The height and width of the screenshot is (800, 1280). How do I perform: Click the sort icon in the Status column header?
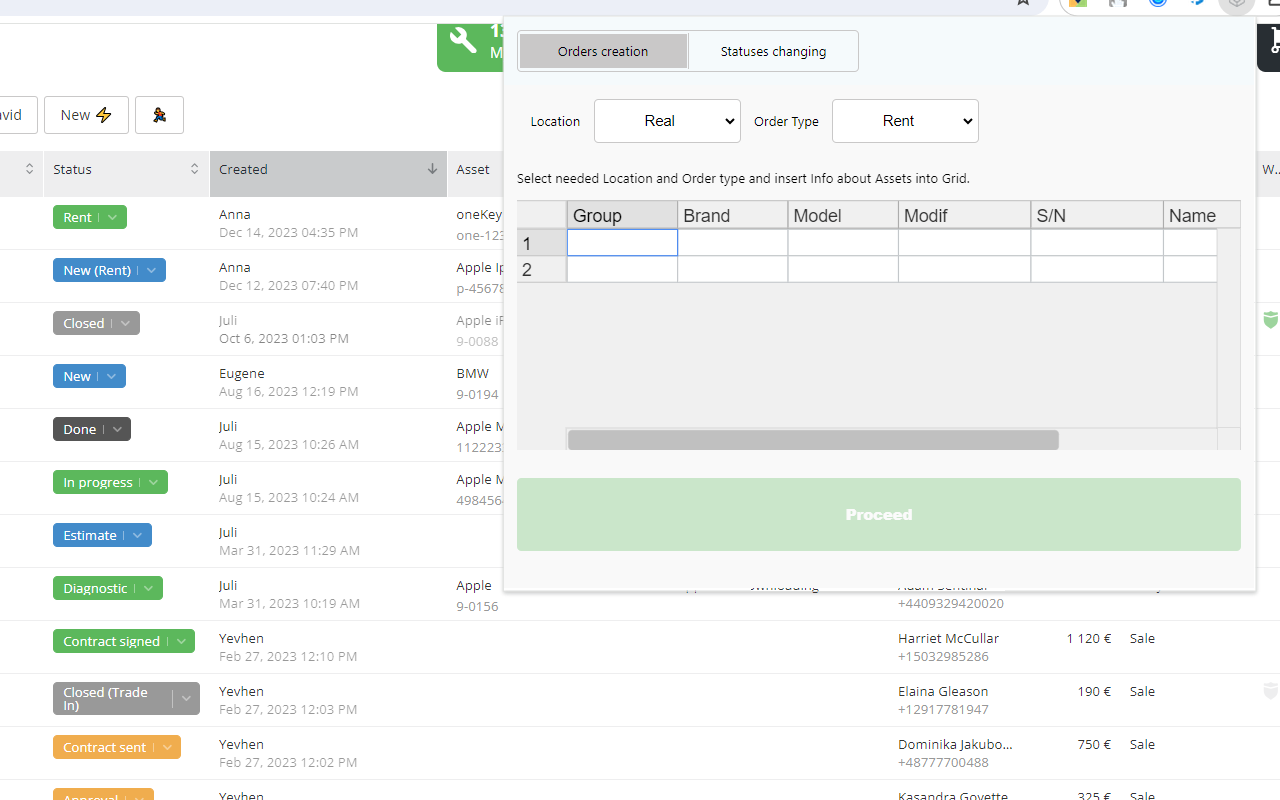pyautogui.click(x=194, y=169)
